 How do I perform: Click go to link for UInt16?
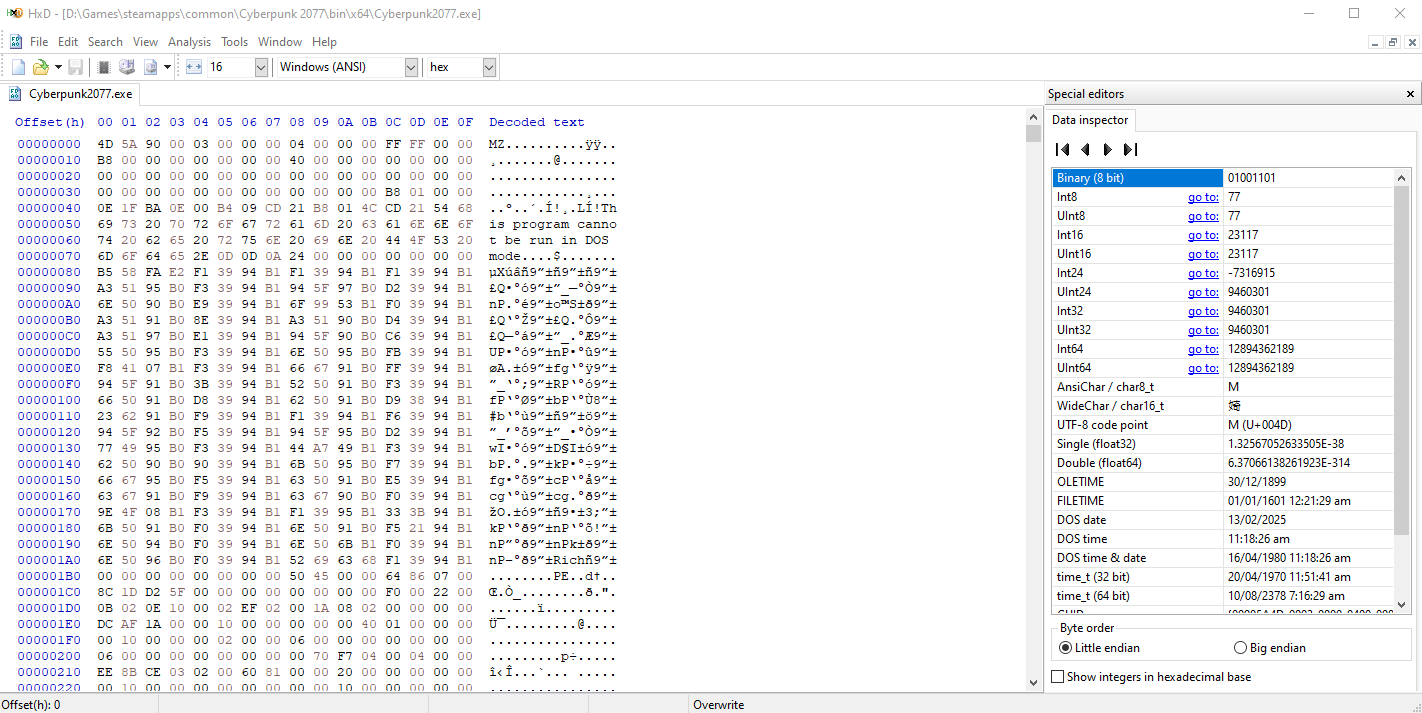pyautogui.click(x=1203, y=254)
